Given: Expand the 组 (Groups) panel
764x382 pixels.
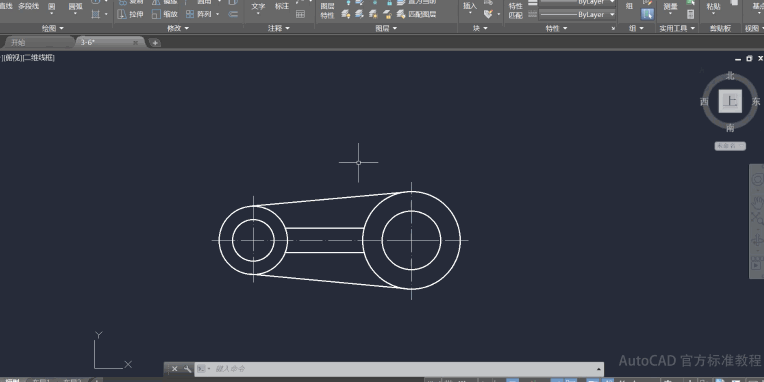Looking at the screenshot, I should click(x=636, y=28).
